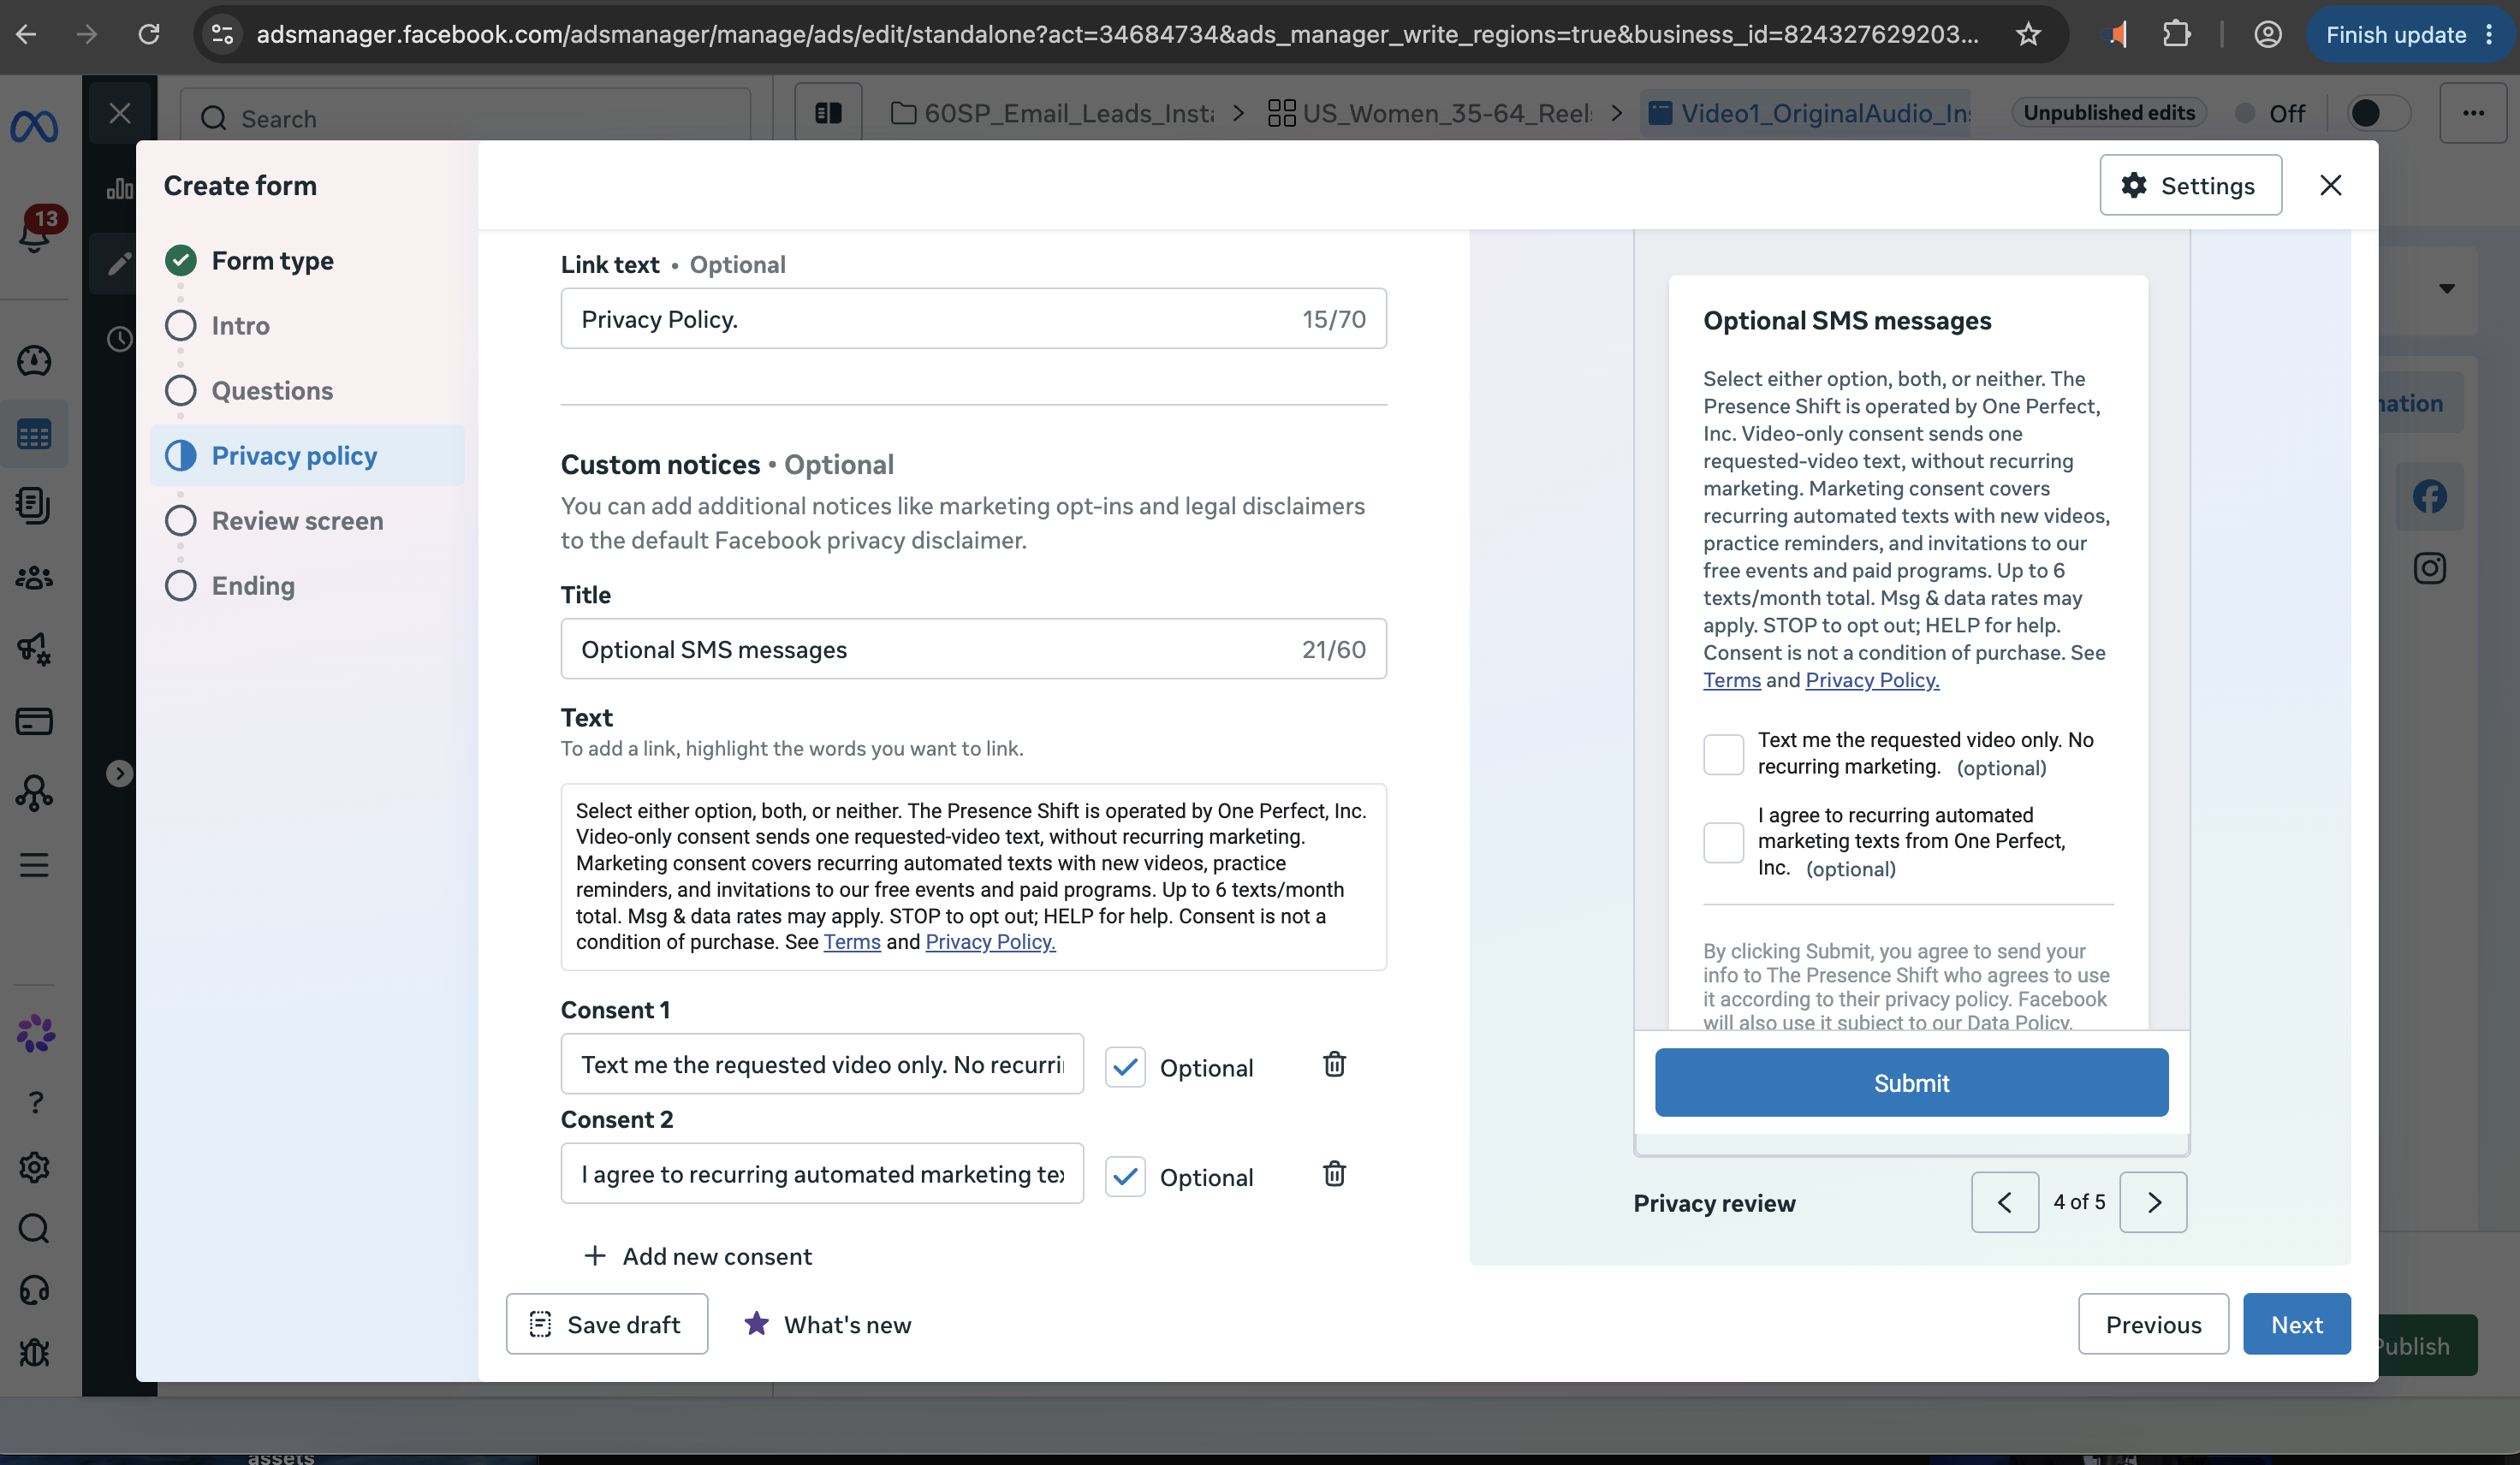
Task: Click into the custom notice Text area
Action: (973, 877)
